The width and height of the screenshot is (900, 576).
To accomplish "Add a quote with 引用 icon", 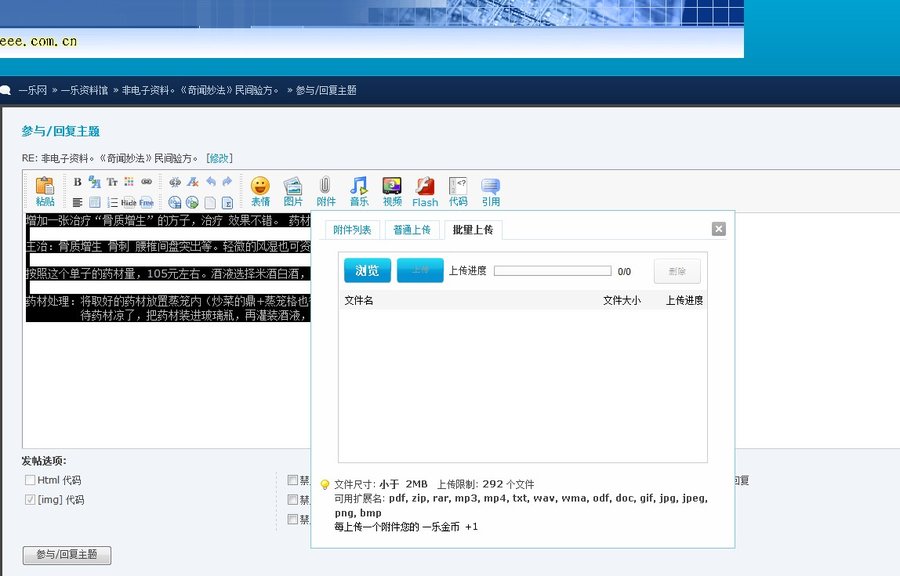I will pos(491,190).
